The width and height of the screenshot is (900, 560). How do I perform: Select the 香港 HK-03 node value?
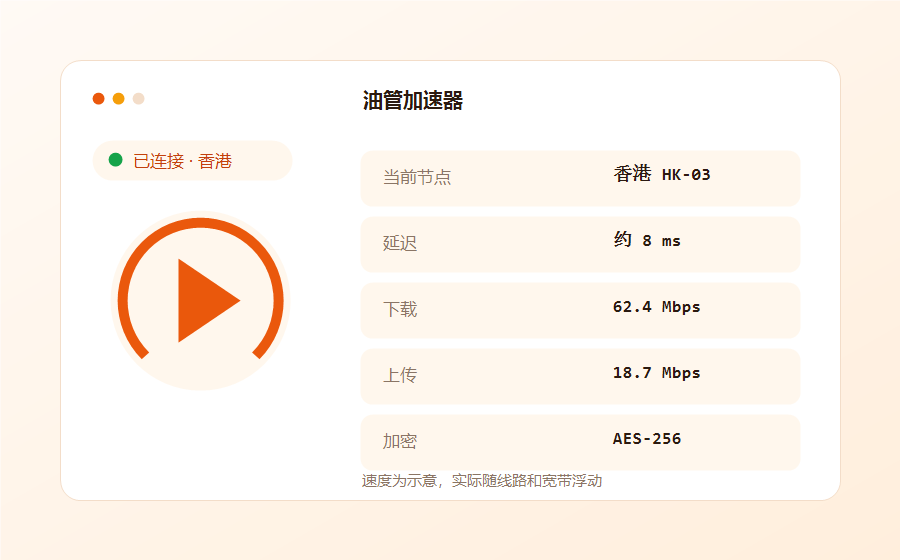(x=662, y=174)
